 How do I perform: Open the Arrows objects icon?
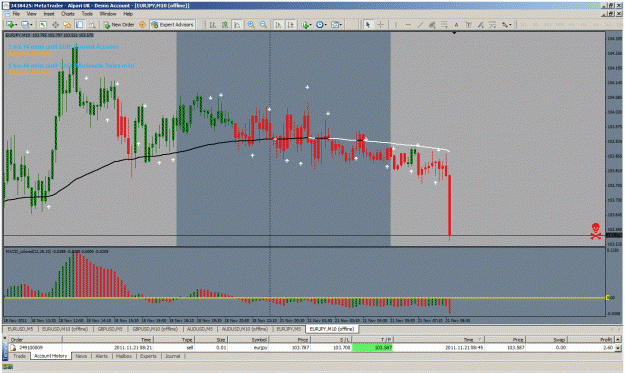[505, 25]
